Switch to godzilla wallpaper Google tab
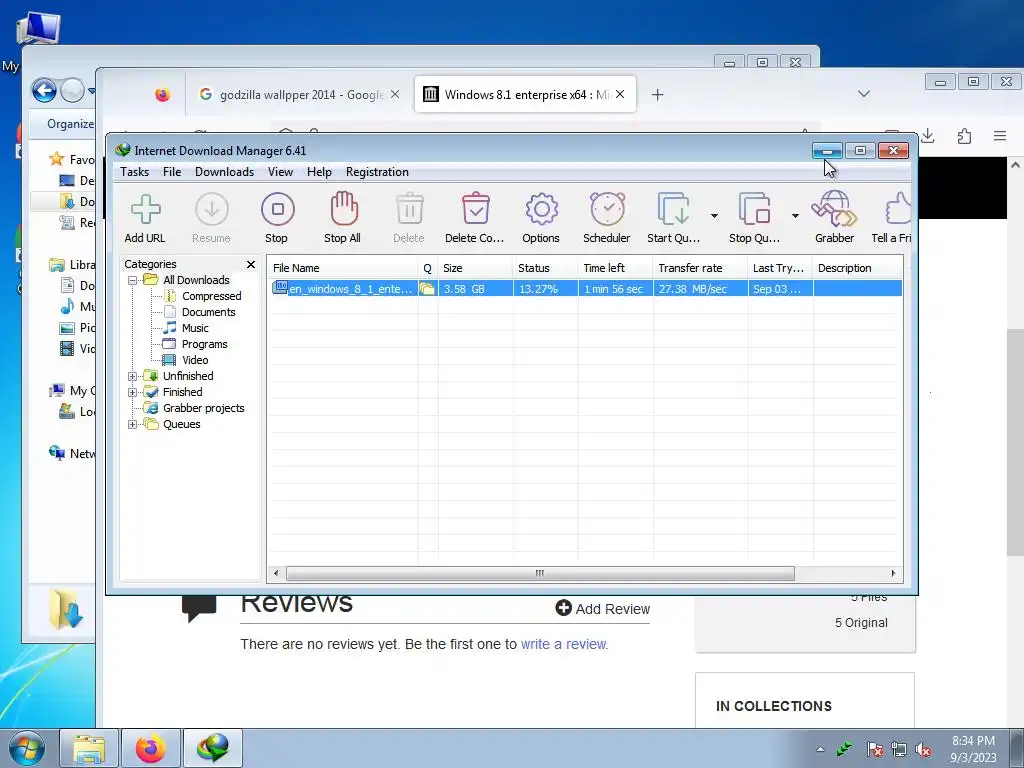This screenshot has width=1024, height=768. click(x=299, y=95)
